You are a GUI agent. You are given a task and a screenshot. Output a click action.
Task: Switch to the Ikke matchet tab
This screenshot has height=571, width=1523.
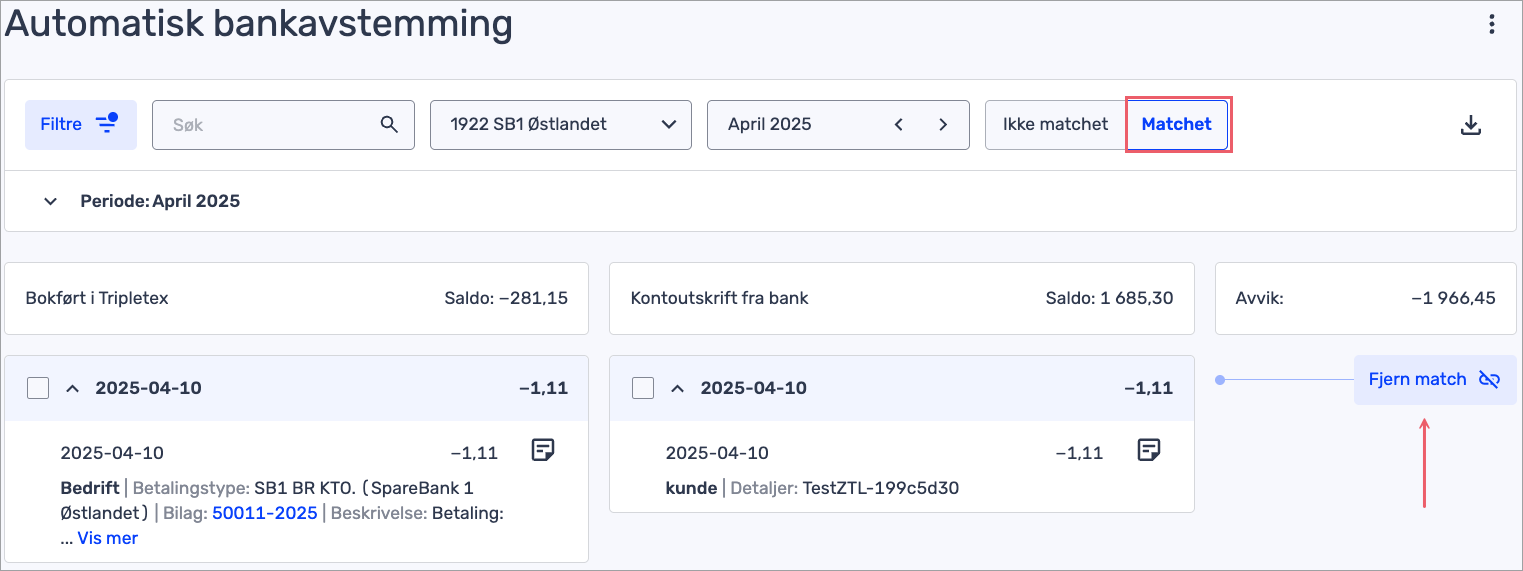click(1055, 125)
